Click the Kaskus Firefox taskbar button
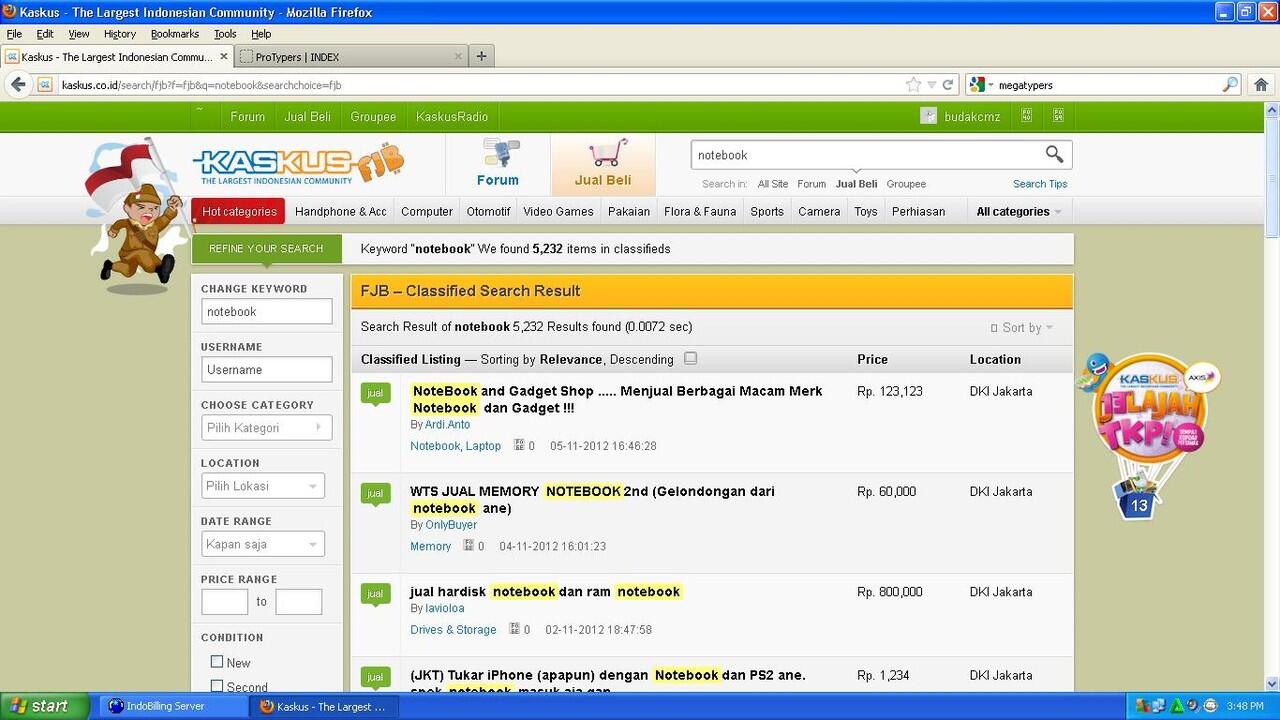The height and width of the screenshot is (720, 1280). click(325, 706)
